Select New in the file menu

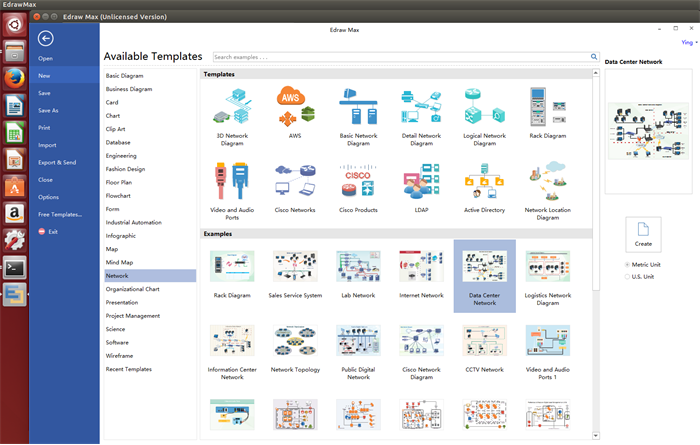(64, 76)
